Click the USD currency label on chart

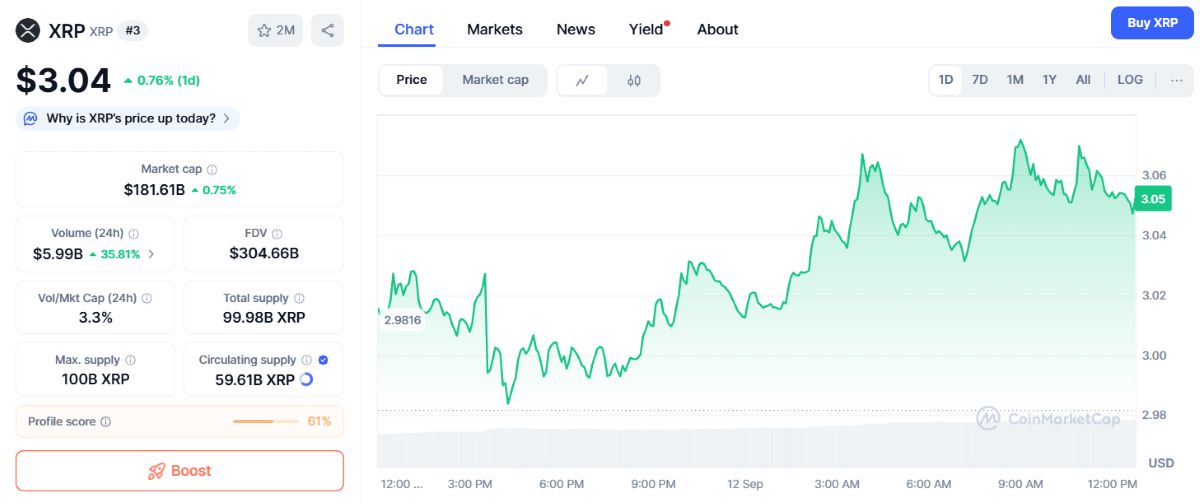coord(1161,464)
